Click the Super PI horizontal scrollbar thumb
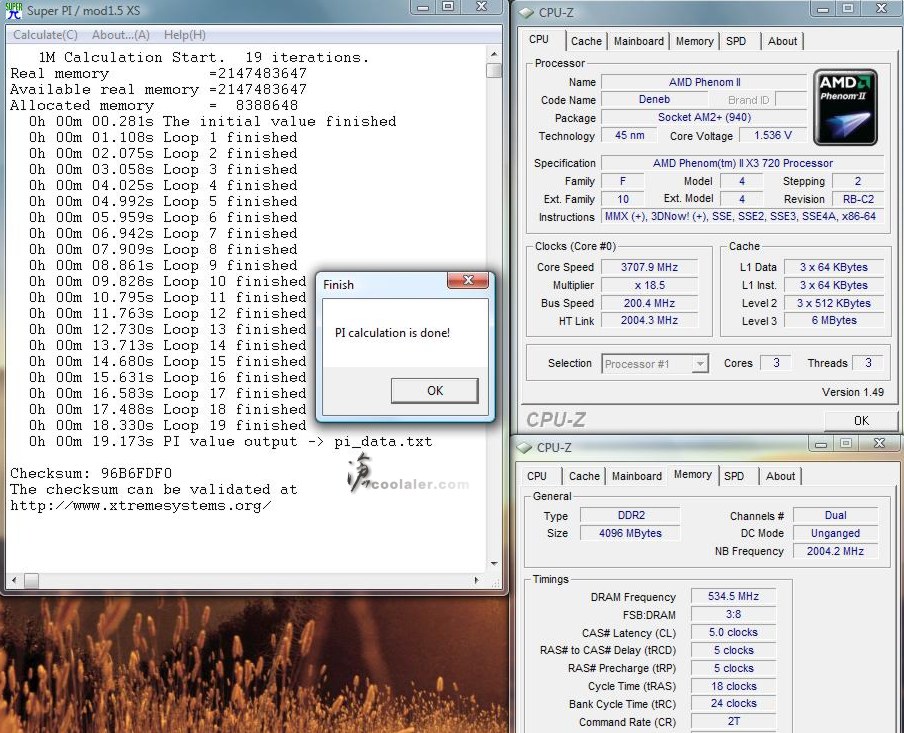This screenshot has height=733, width=904. click(x=32, y=580)
